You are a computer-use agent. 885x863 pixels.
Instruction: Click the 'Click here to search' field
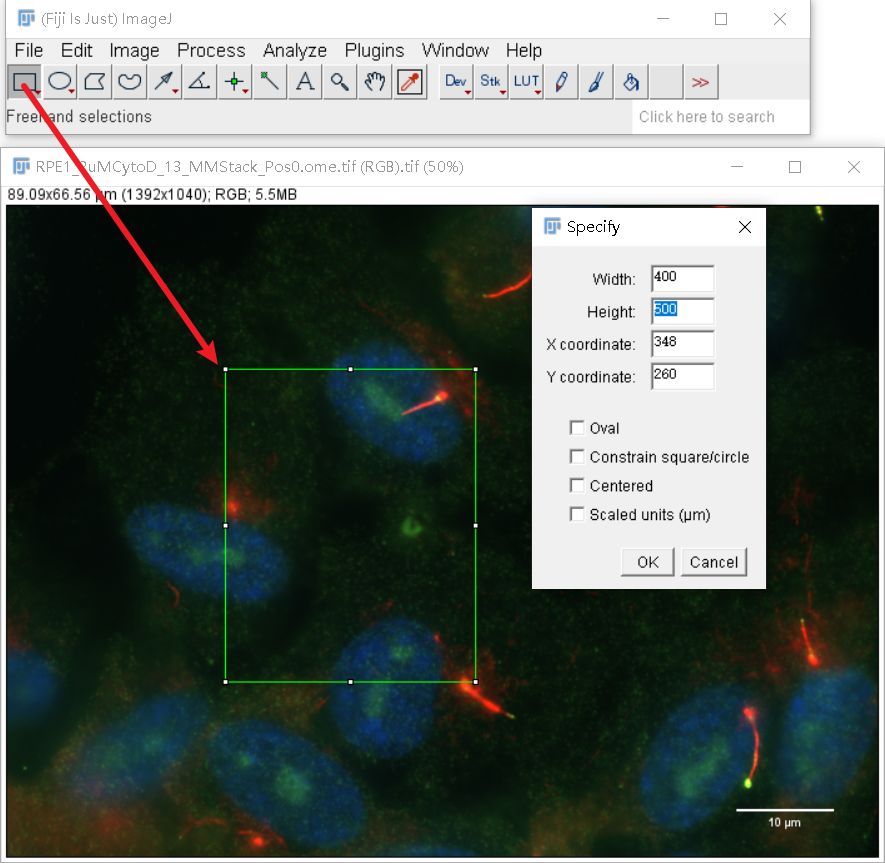tap(720, 117)
